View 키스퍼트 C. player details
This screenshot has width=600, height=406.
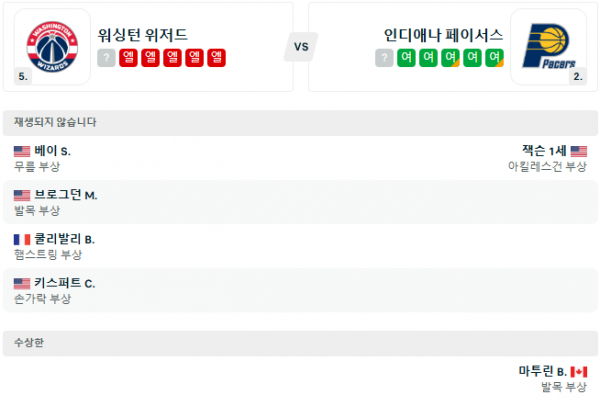[65, 284]
